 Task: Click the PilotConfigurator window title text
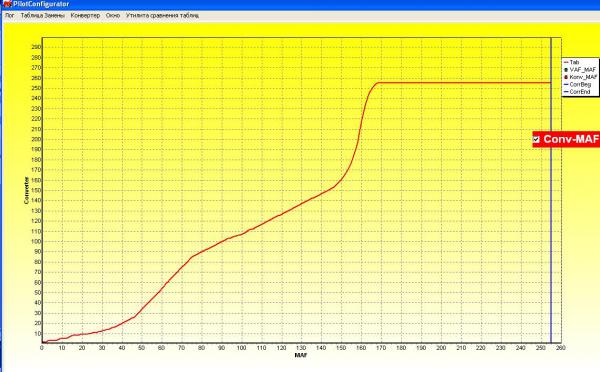click(x=41, y=4)
